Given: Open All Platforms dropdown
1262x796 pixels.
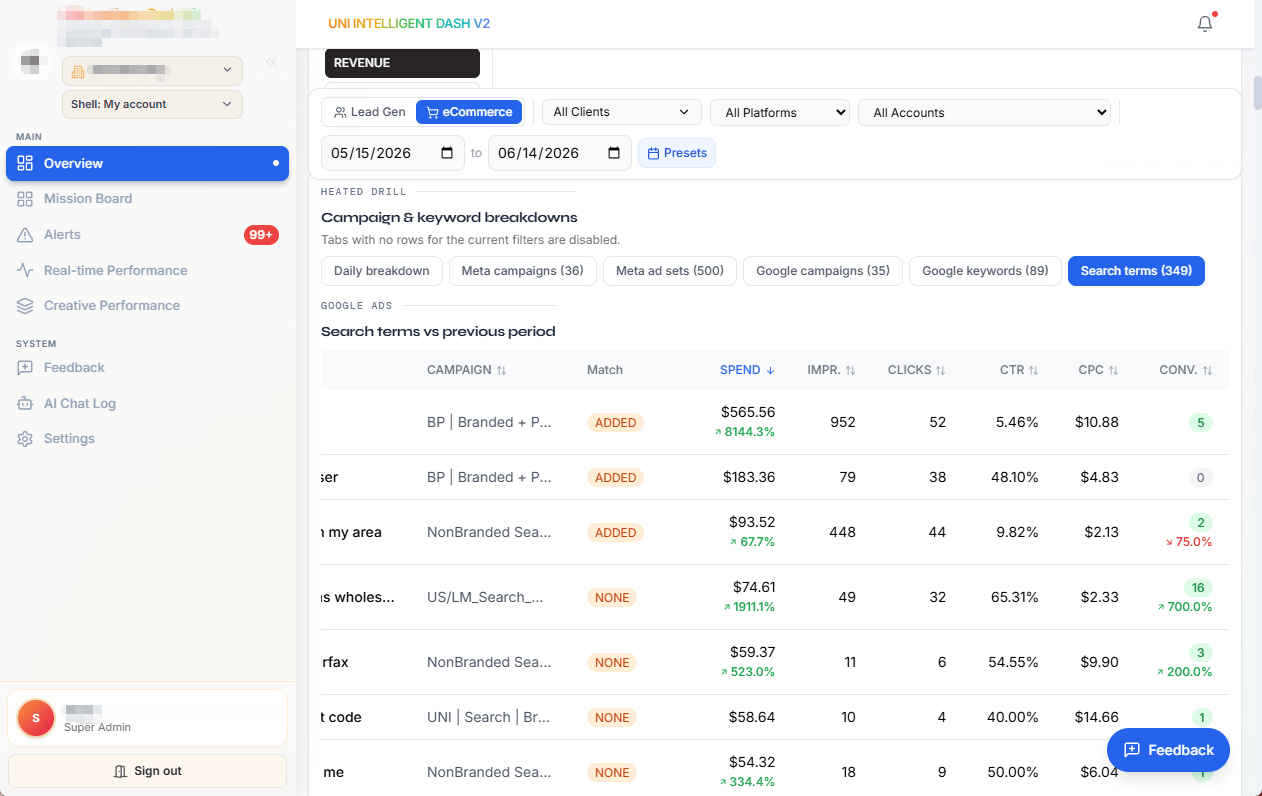Looking at the screenshot, I should tap(779, 112).
